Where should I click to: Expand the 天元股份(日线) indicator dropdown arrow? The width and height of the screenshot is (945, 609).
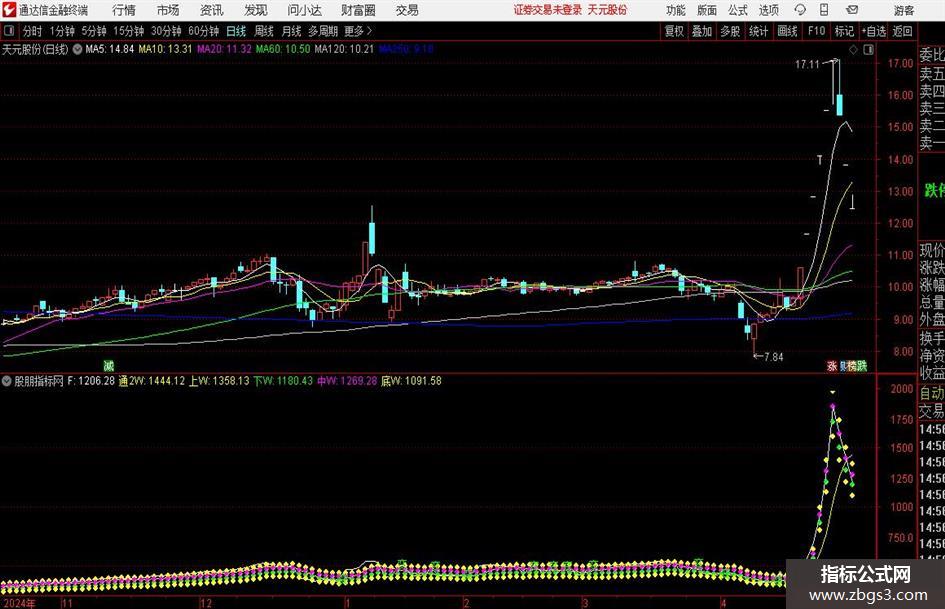point(77,49)
